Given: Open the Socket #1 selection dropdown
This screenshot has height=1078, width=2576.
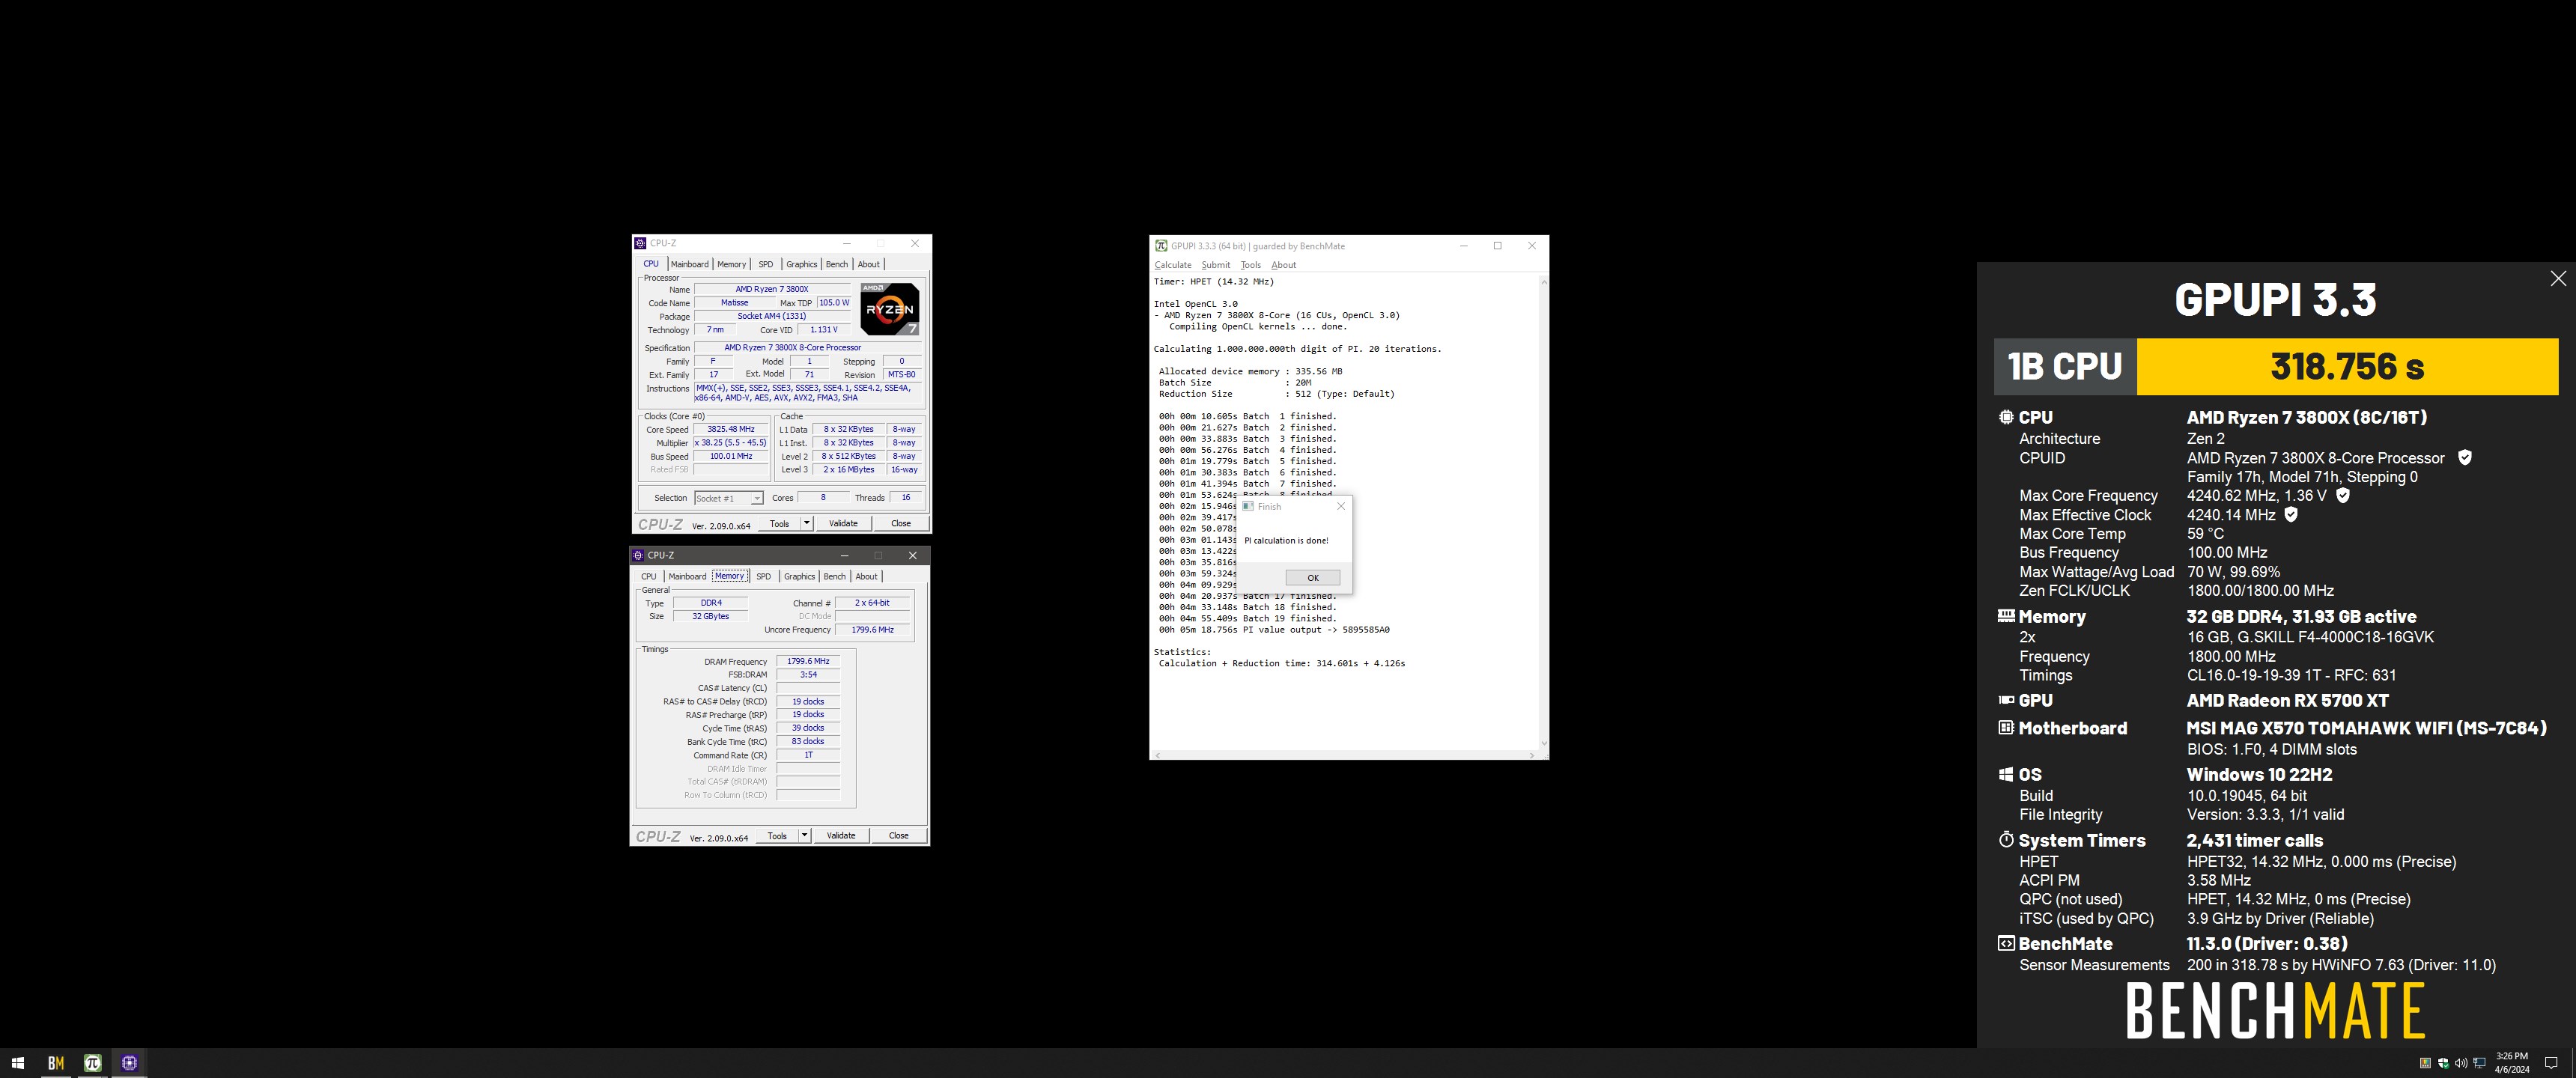Looking at the screenshot, I should point(757,498).
